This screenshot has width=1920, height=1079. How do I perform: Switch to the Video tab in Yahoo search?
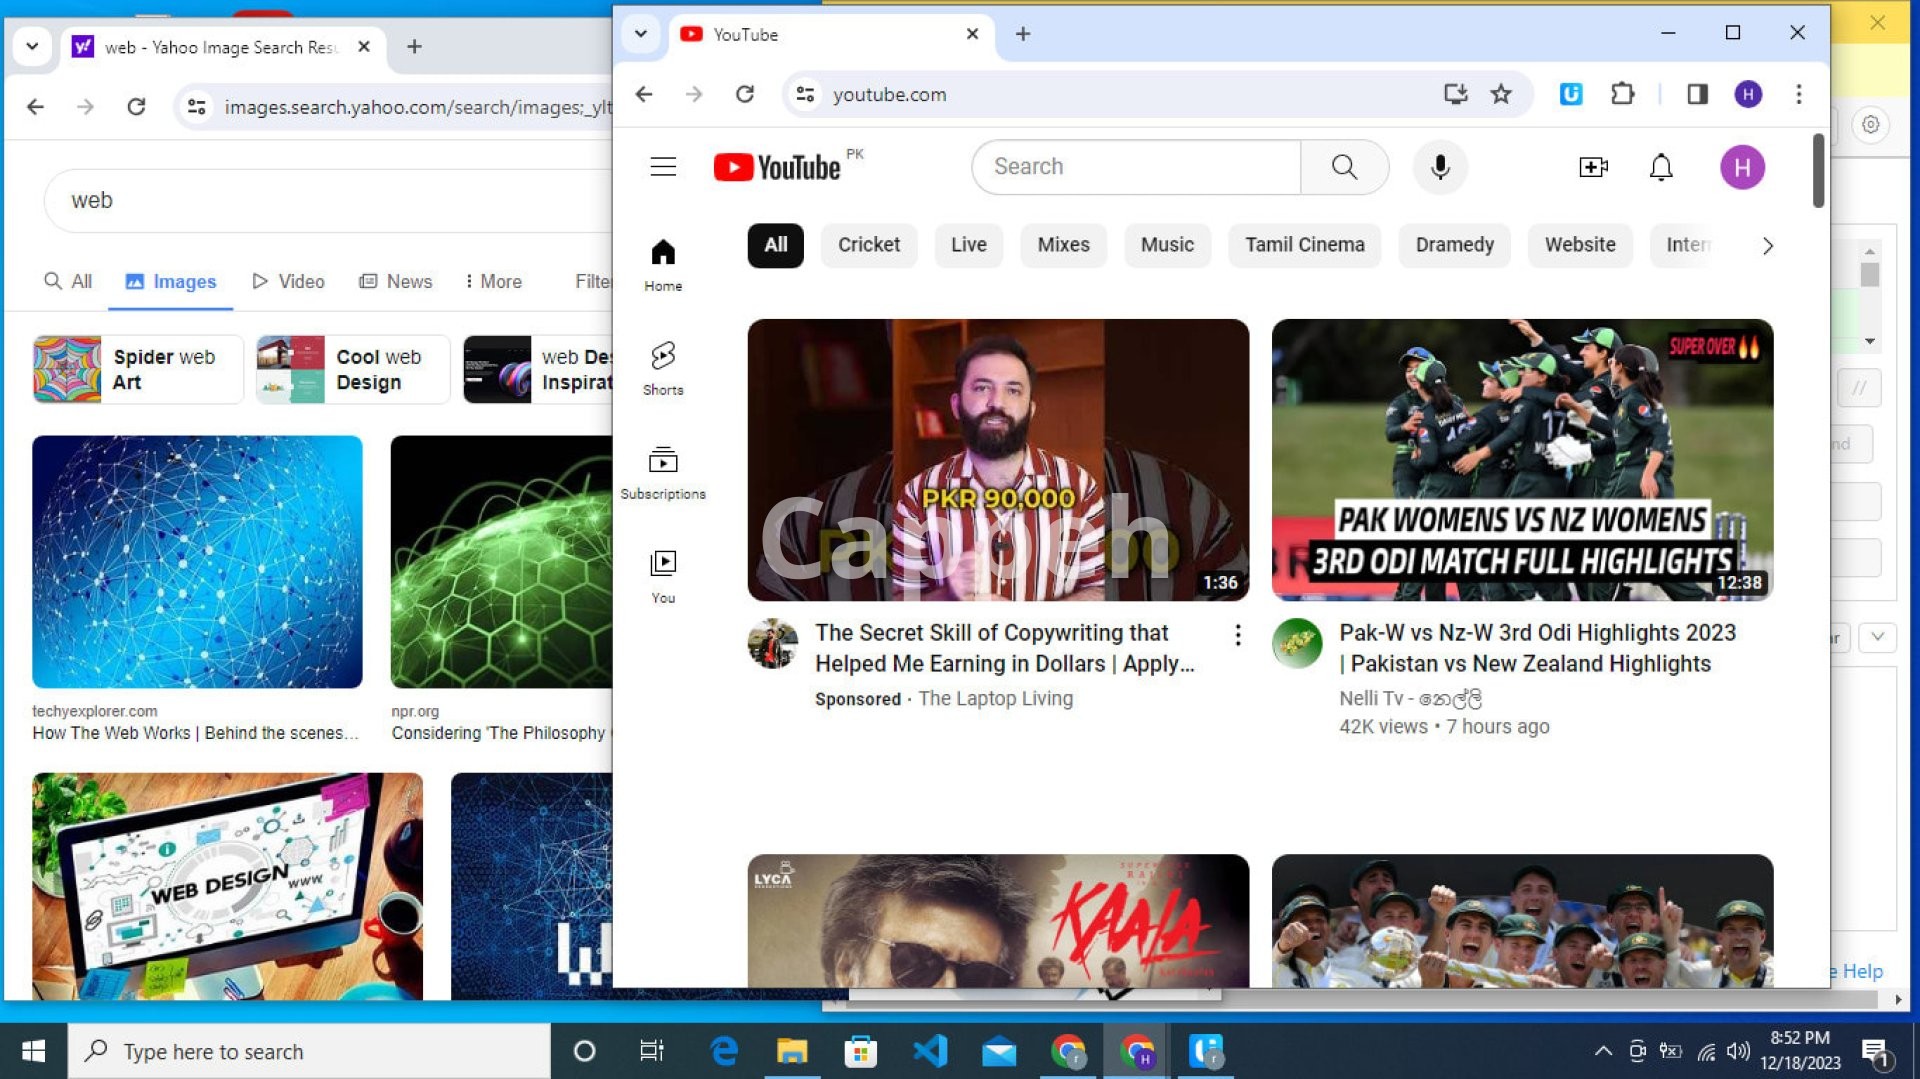coord(289,282)
